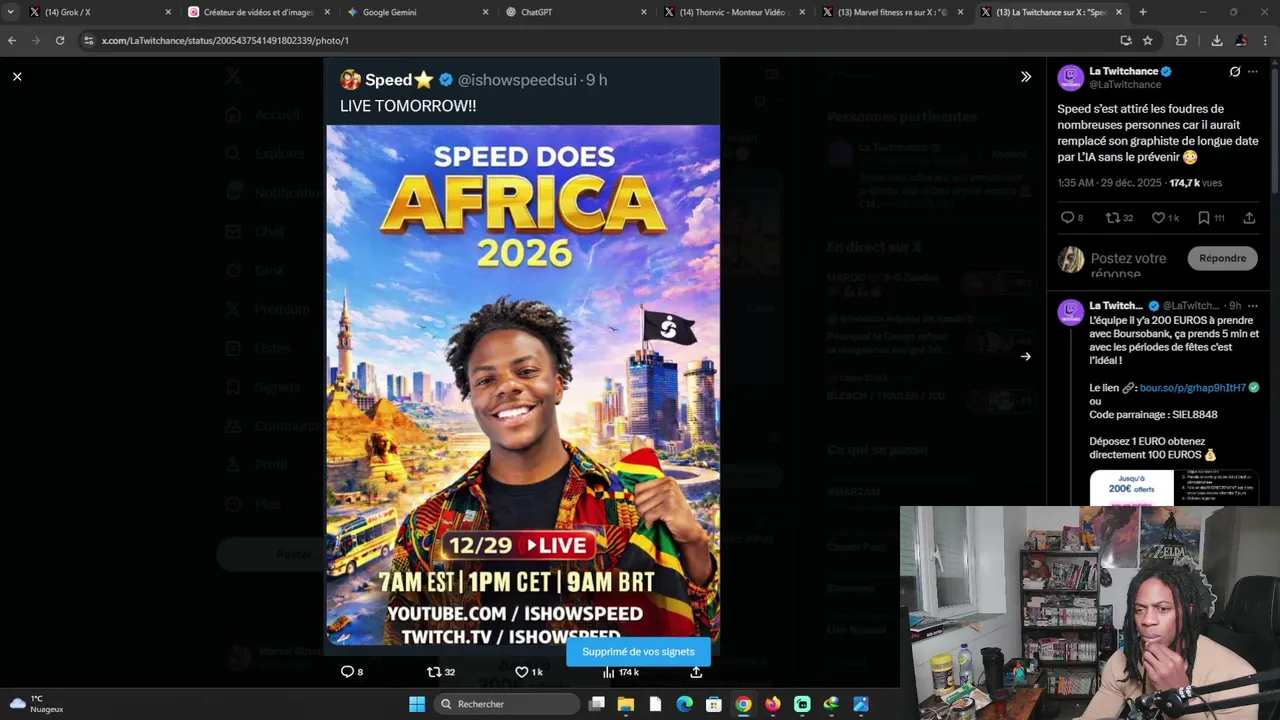
Task: View site information icon in address bar
Action: (x=88, y=40)
